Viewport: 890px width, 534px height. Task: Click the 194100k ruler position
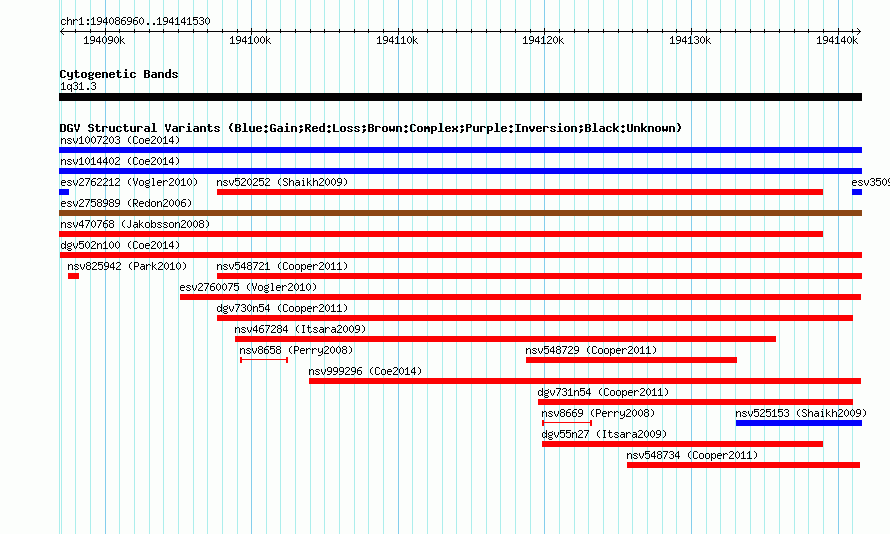250,40
